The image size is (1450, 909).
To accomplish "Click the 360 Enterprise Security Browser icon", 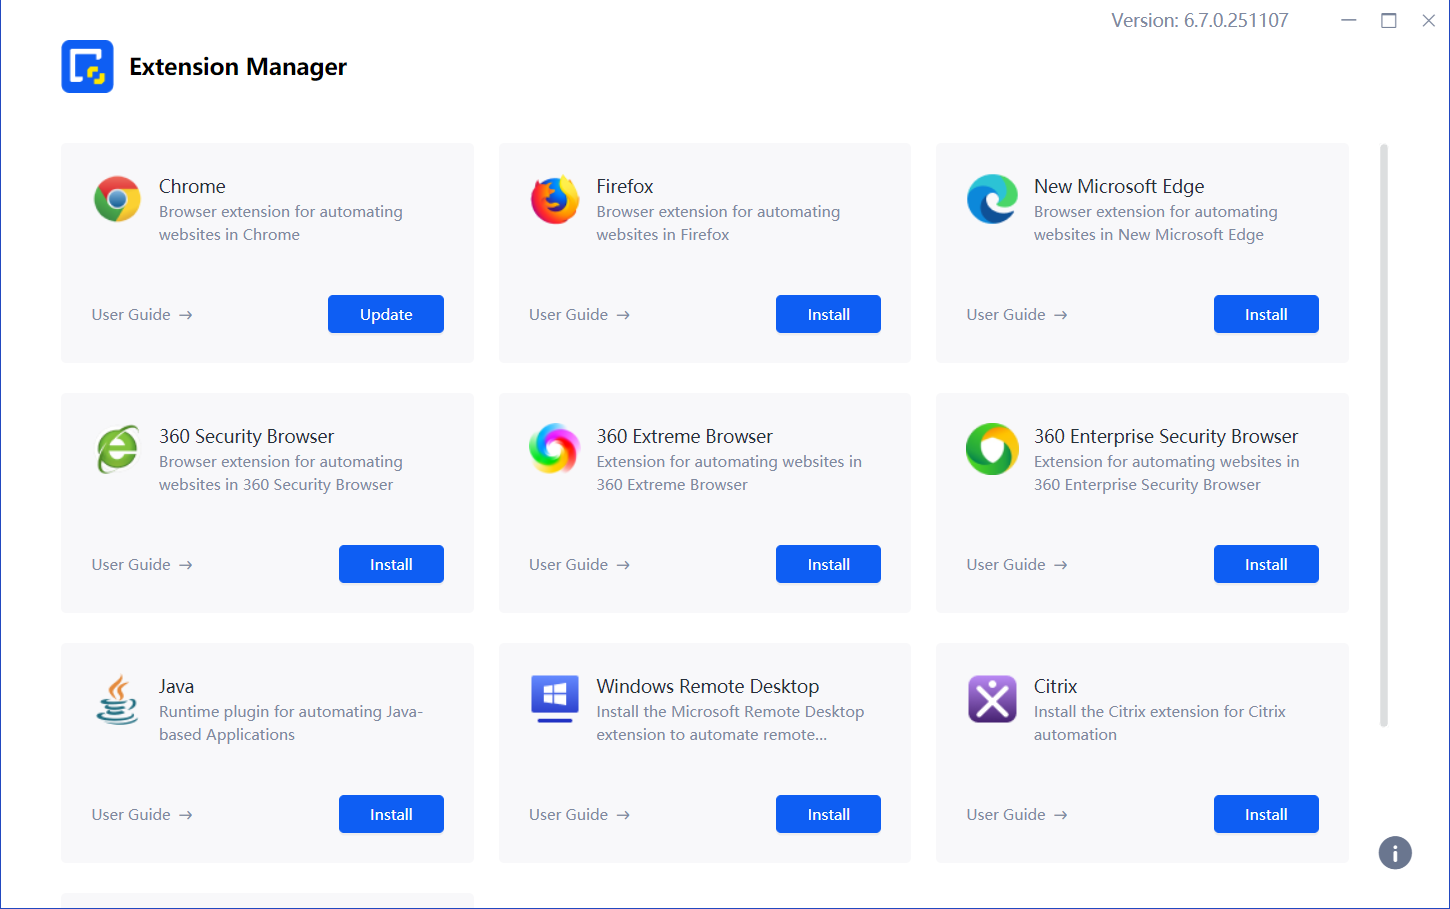I will [x=992, y=449].
